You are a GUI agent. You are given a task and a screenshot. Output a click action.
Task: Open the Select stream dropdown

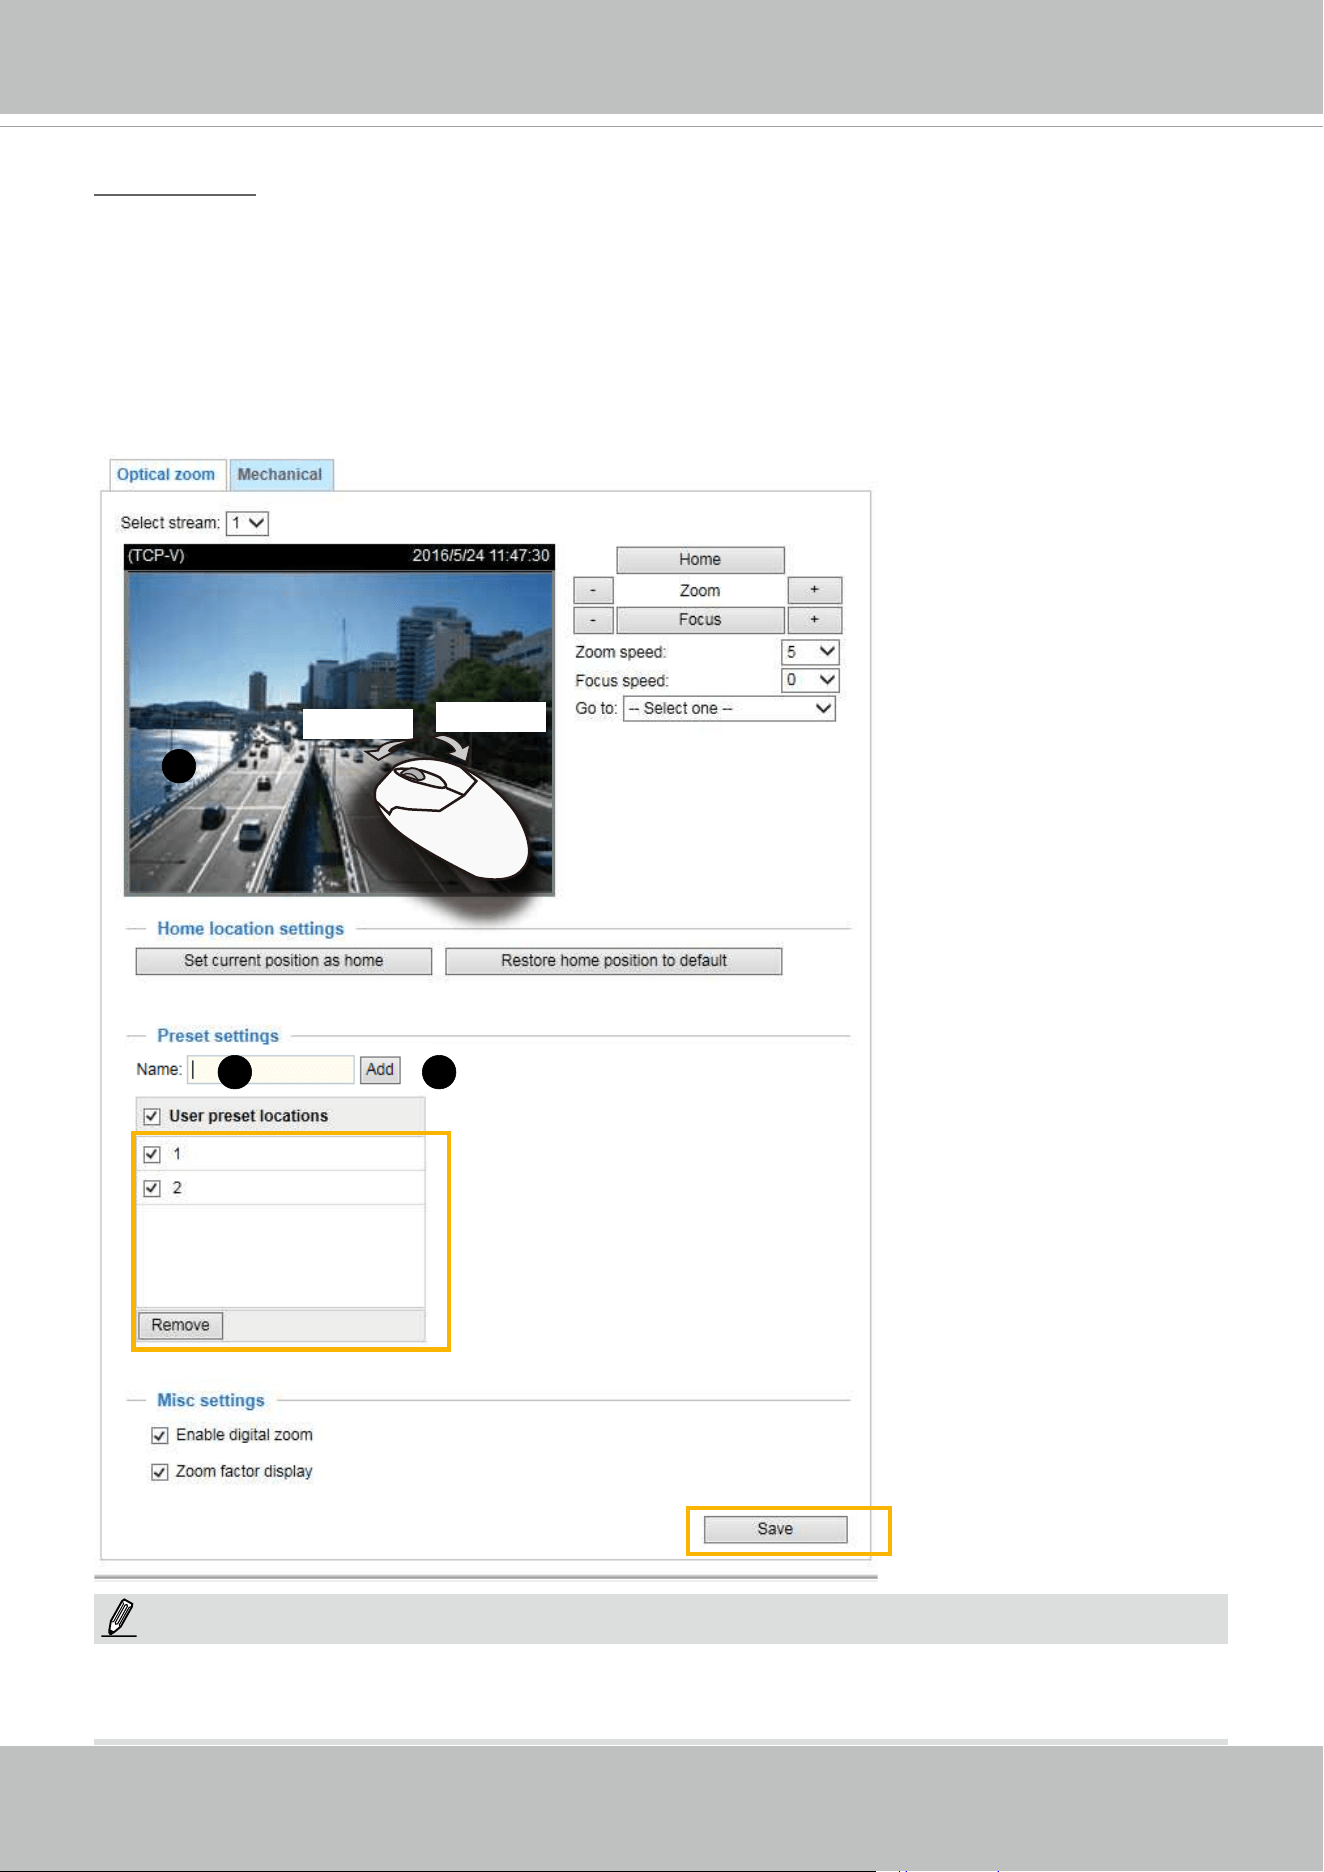tap(247, 523)
